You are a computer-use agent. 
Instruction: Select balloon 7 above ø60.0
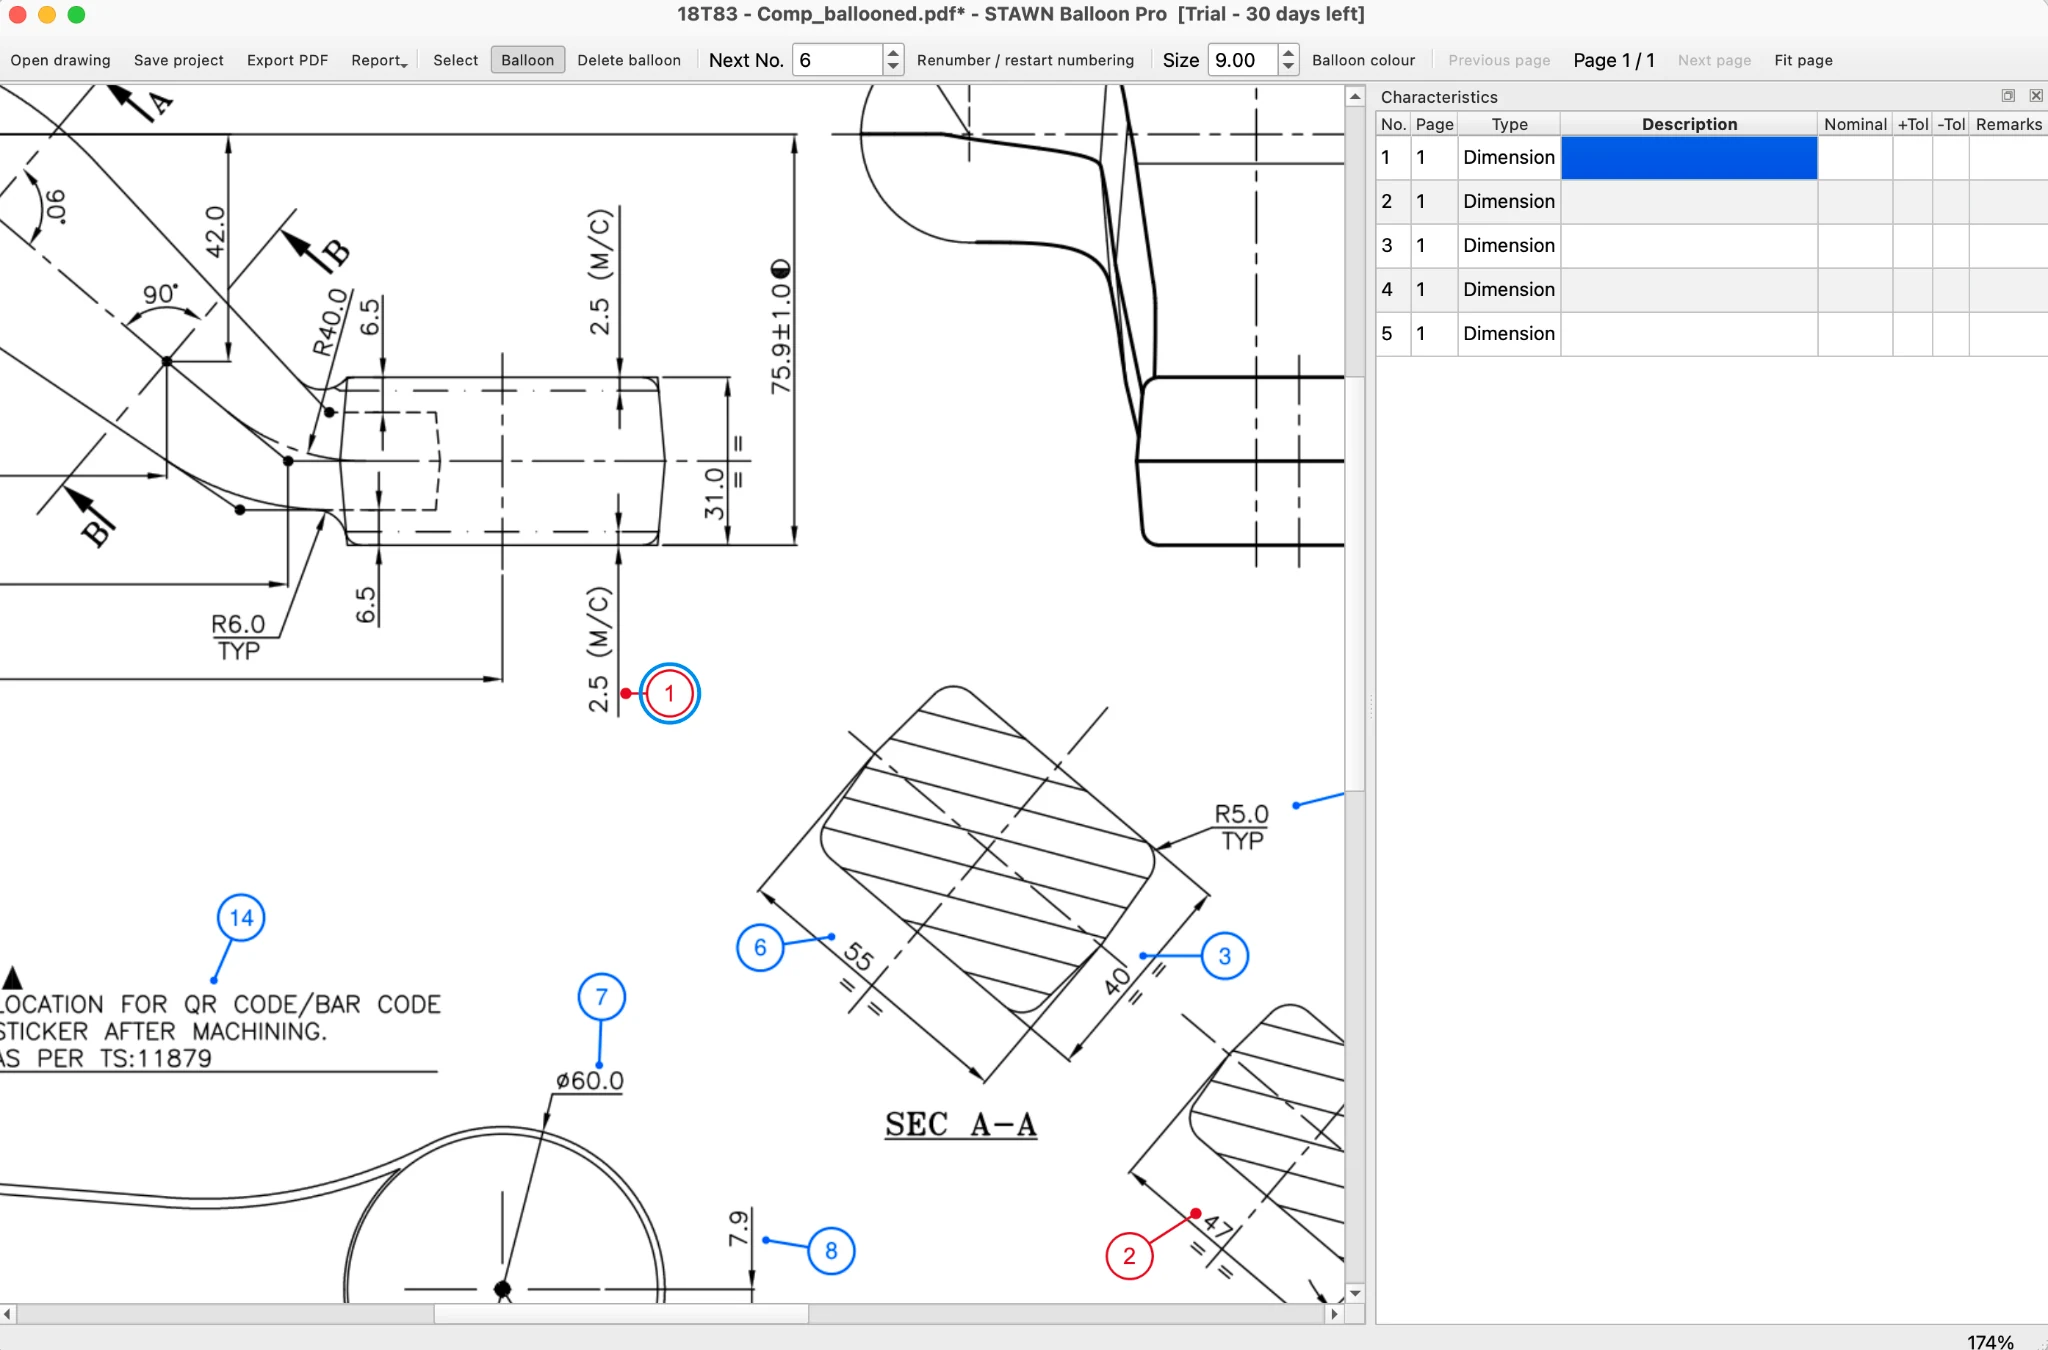[602, 997]
